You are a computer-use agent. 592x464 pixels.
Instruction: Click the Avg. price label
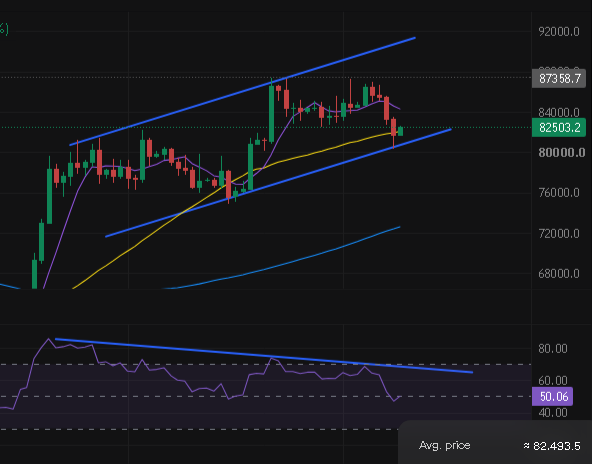point(444,446)
